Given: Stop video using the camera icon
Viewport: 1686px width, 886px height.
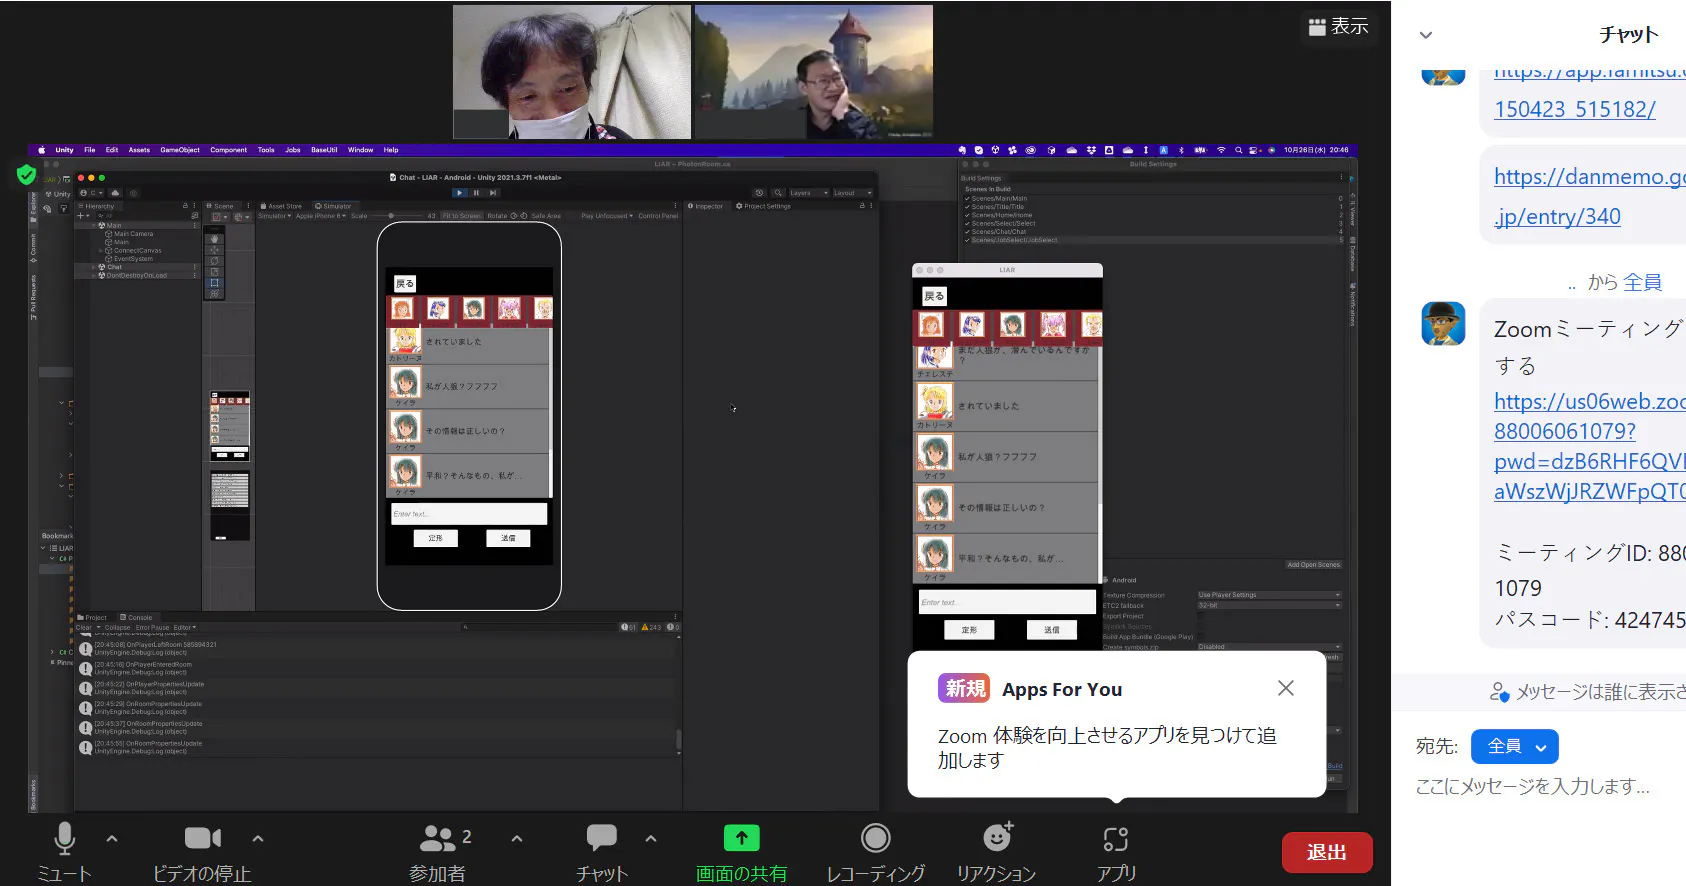Looking at the screenshot, I should [202, 839].
